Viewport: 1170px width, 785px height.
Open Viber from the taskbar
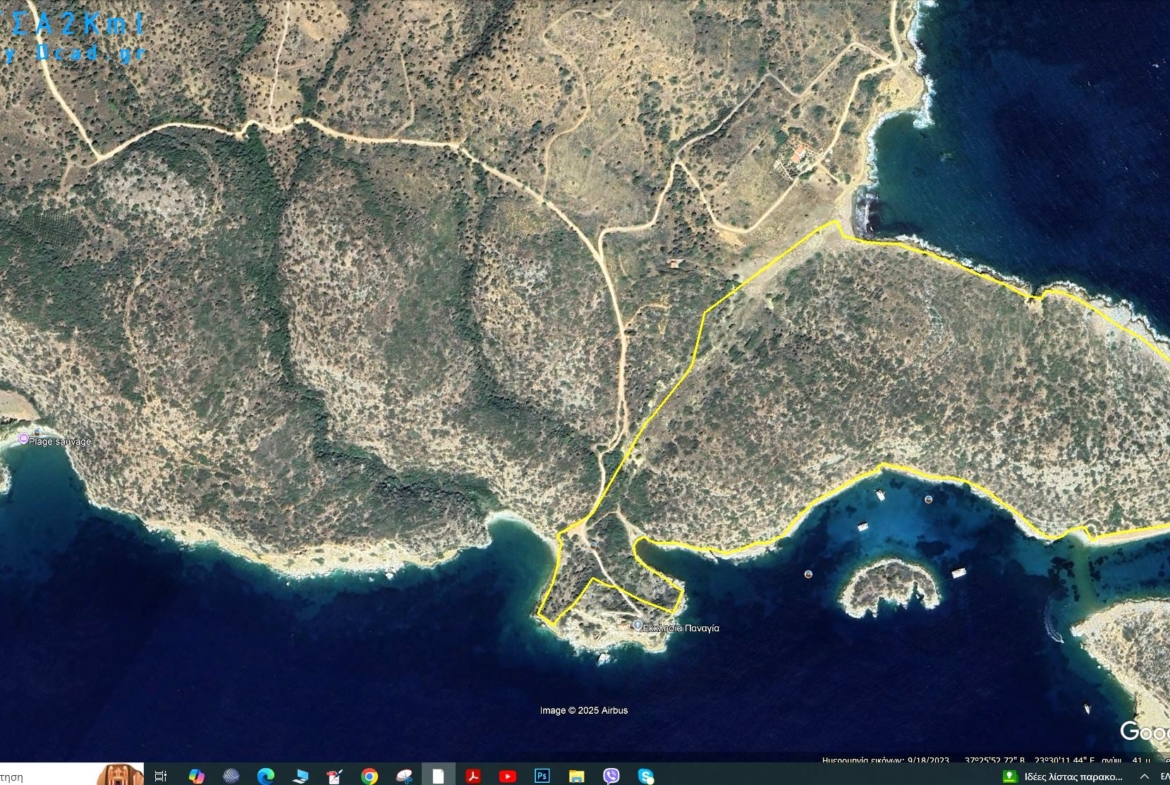click(x=611, y=776)
